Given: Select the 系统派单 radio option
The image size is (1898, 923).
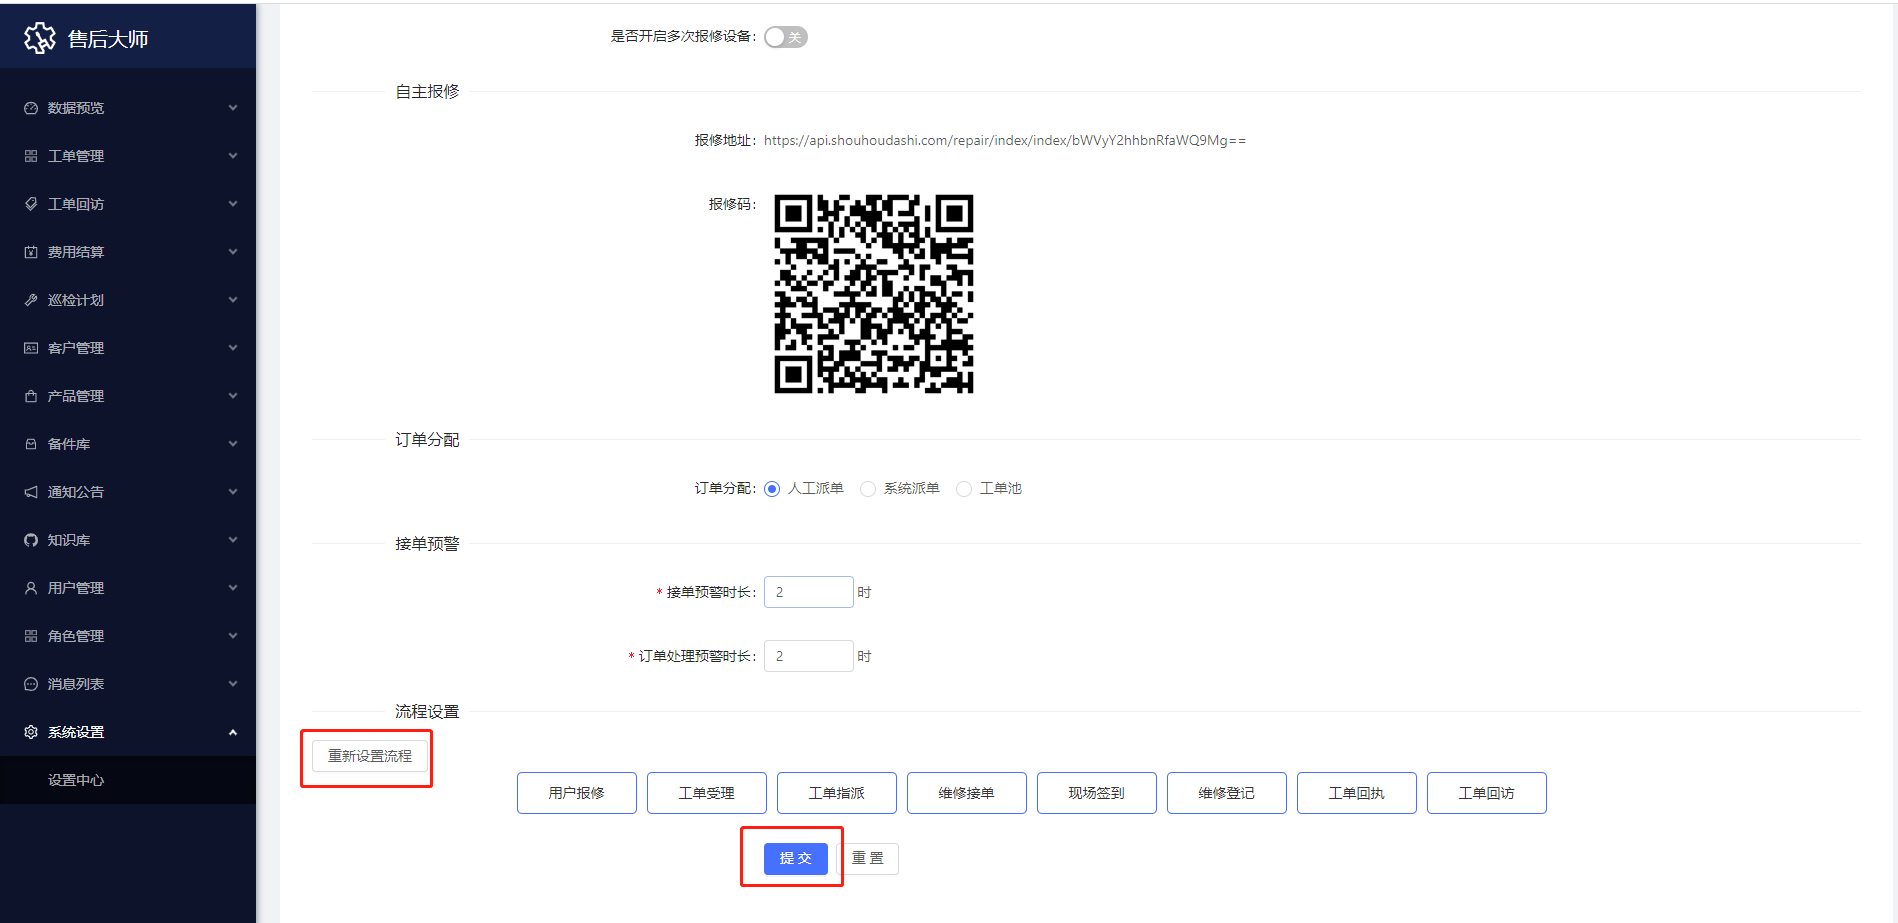Looking at the screenshot, I should click(x=868, y=489).
